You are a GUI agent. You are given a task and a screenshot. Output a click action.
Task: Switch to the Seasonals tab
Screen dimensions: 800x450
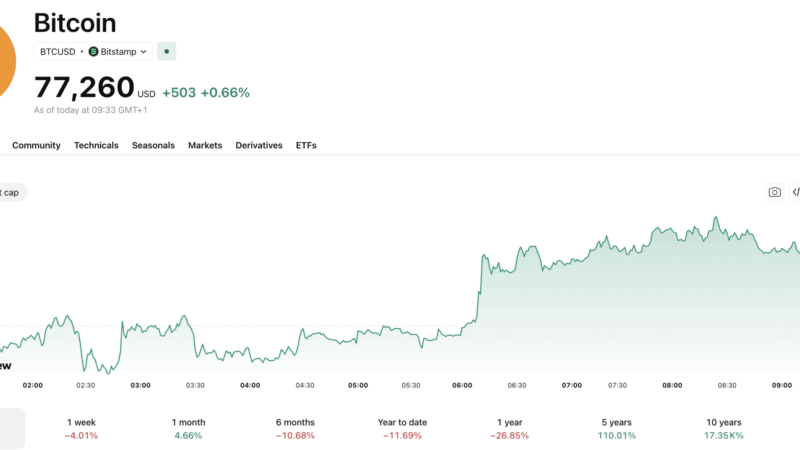tap(153, 145)
